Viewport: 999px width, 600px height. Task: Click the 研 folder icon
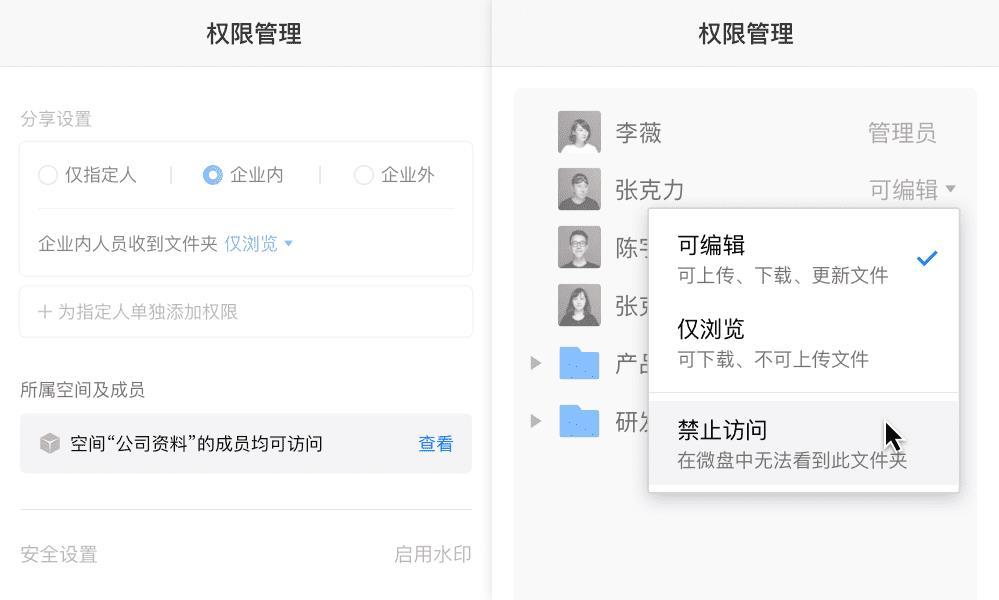point(579,421)
